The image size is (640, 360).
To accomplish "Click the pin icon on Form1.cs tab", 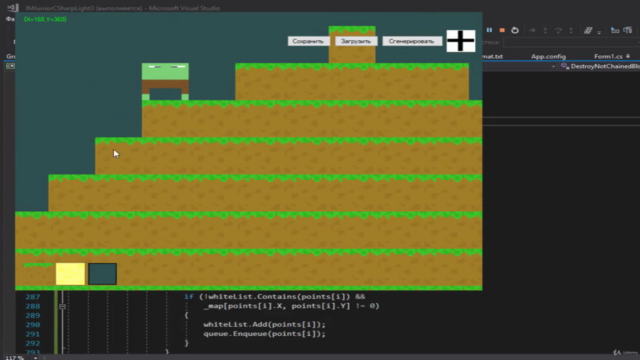I will tap(628, 56).
